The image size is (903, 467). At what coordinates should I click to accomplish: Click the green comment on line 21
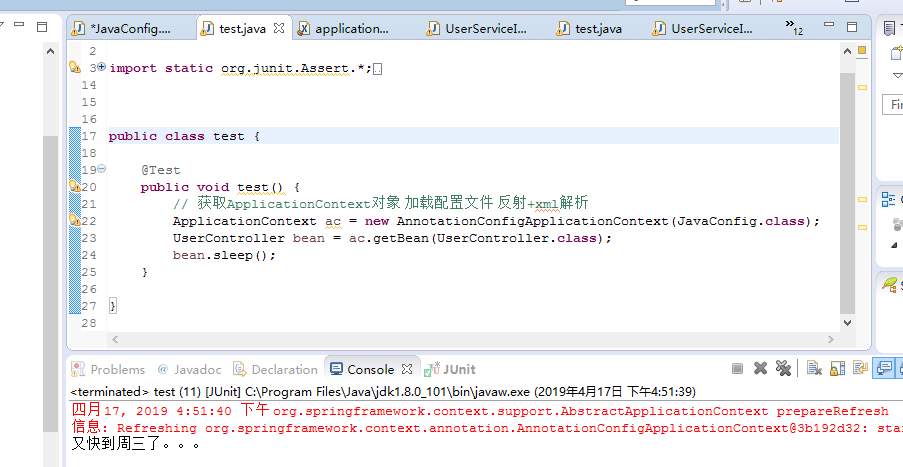[x=381, y=203]
